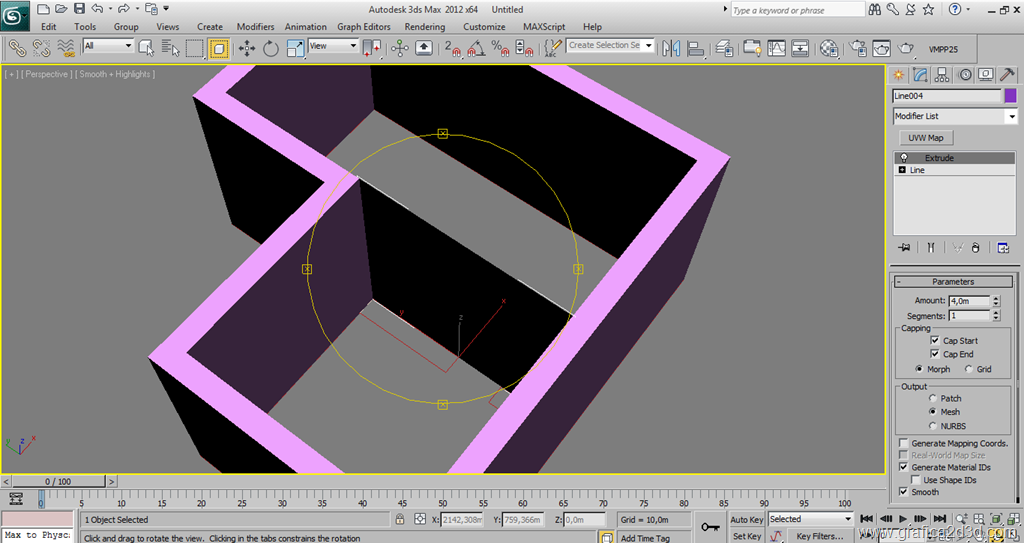
Task: Toggle the selection lock padlock icon
Action: (x=401, y=520)
